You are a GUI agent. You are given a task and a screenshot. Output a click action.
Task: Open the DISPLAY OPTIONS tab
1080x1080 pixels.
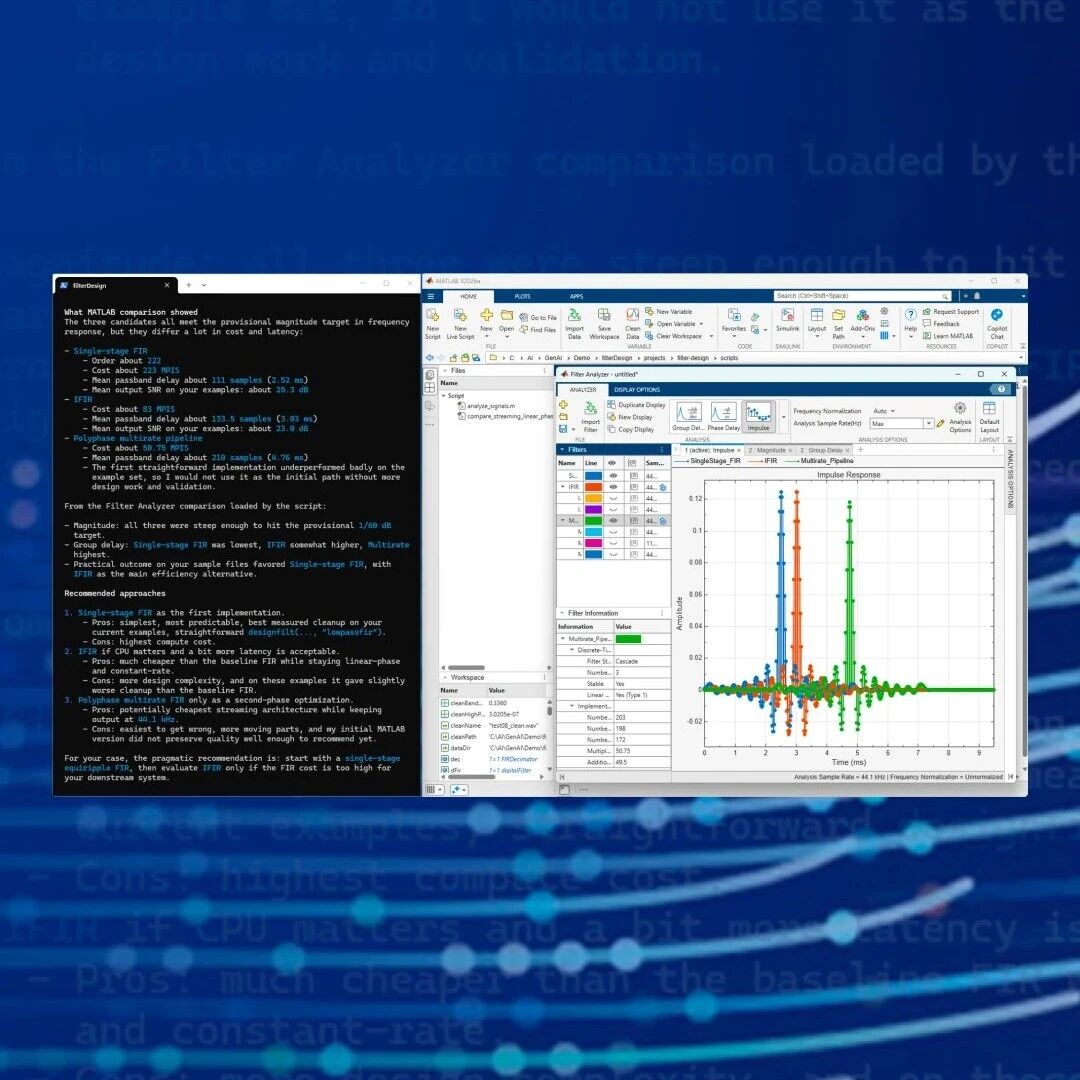[637, 390]
